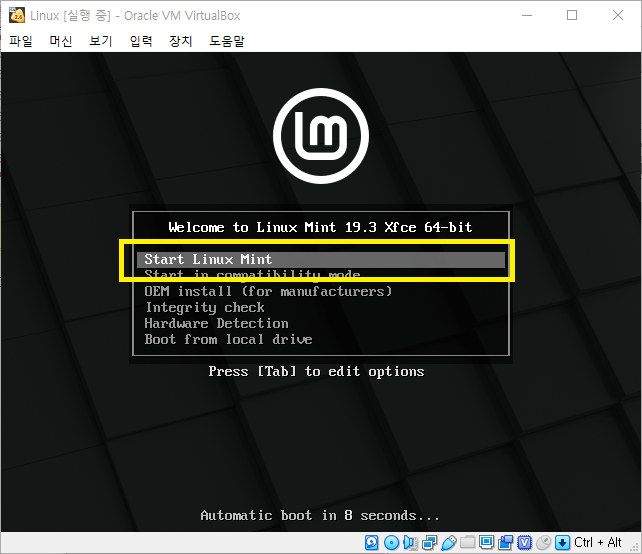The height and width of the screenshot is (554, 642).
Task: Click the mouse integration status icon
Action: pyautogui.click(x=544, y=543)
